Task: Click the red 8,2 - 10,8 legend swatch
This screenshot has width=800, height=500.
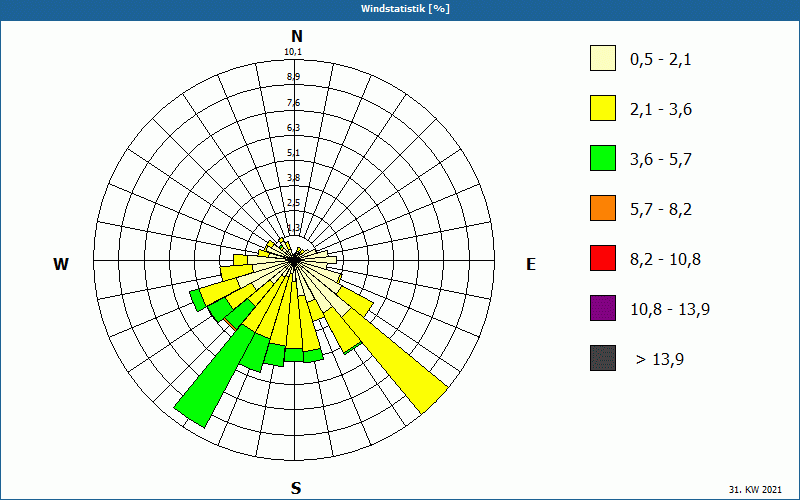Action: [603, 258]
